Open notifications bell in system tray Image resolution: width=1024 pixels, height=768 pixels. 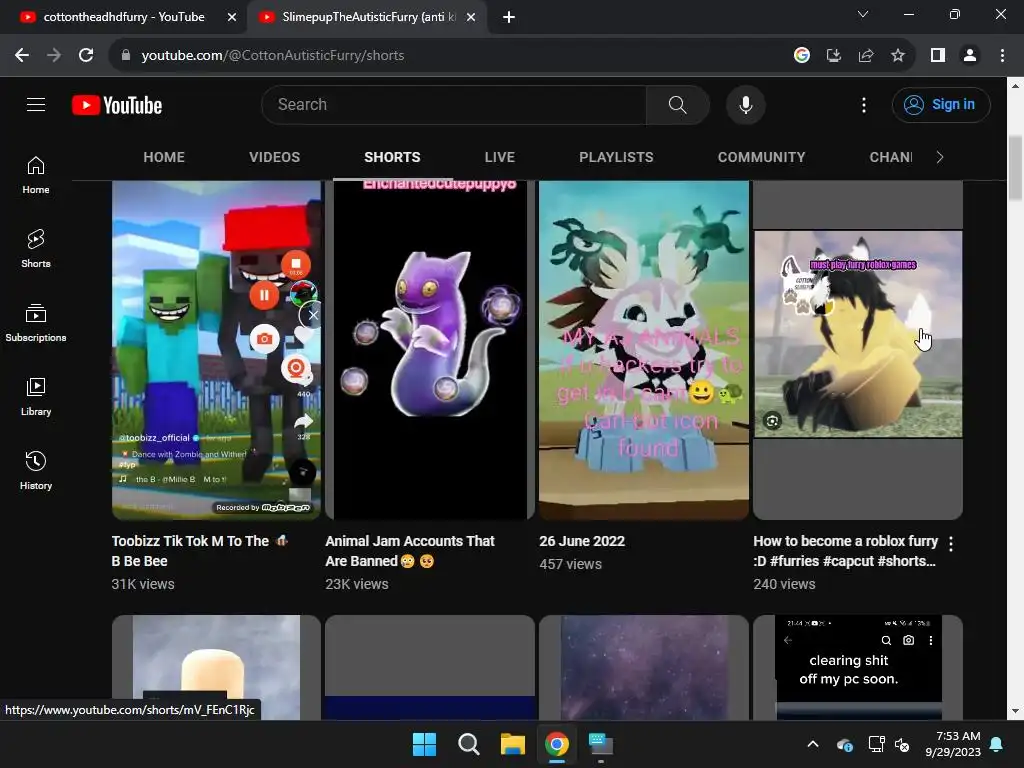coord(997,744)
